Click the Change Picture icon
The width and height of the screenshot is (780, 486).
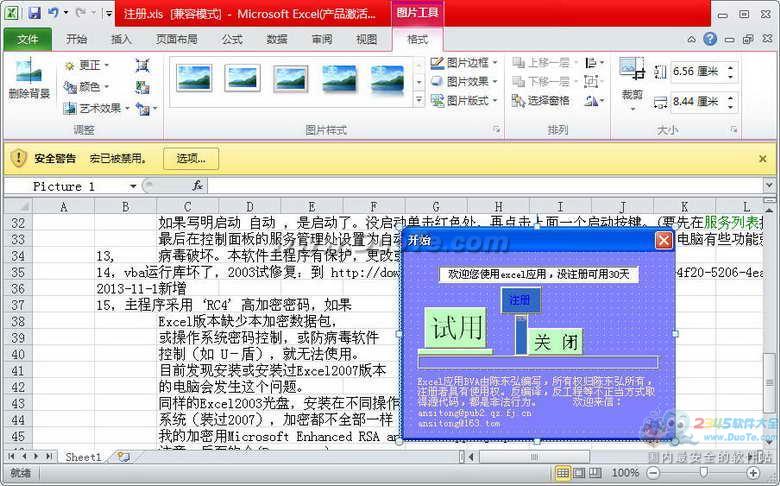(x=142, y=87)
